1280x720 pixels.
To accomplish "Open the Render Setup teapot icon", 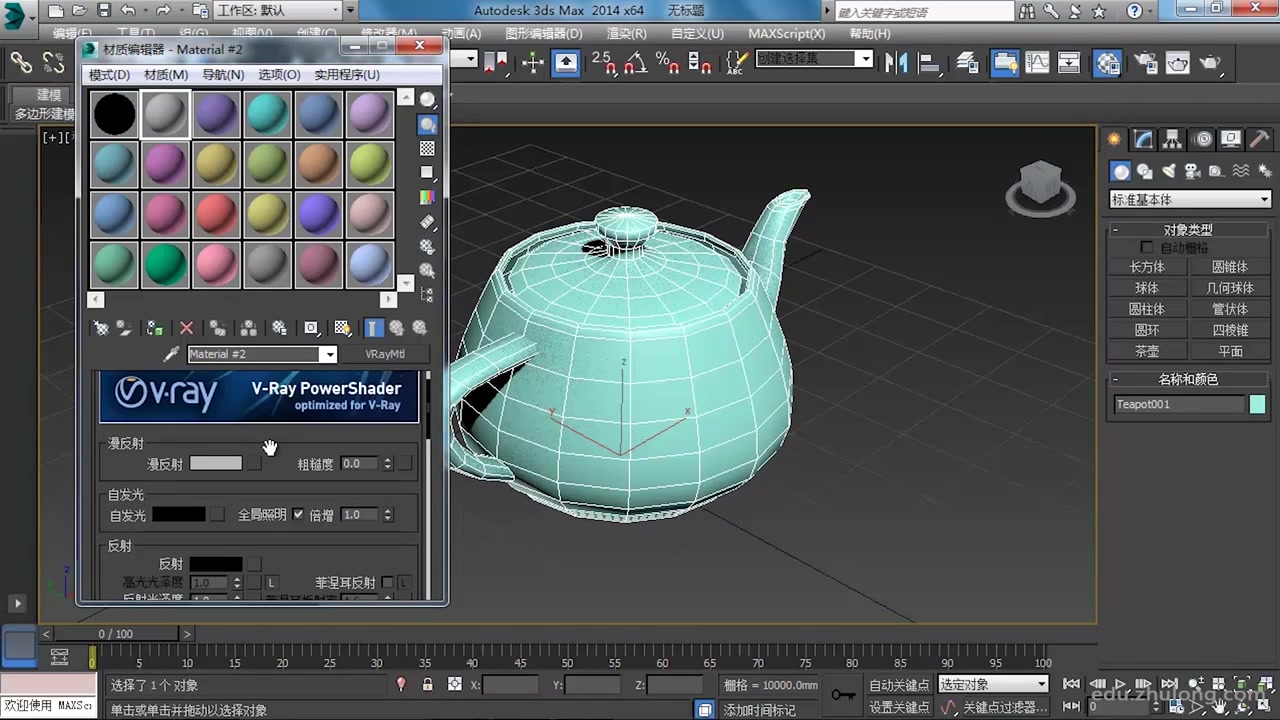I will pos(1148,63).
